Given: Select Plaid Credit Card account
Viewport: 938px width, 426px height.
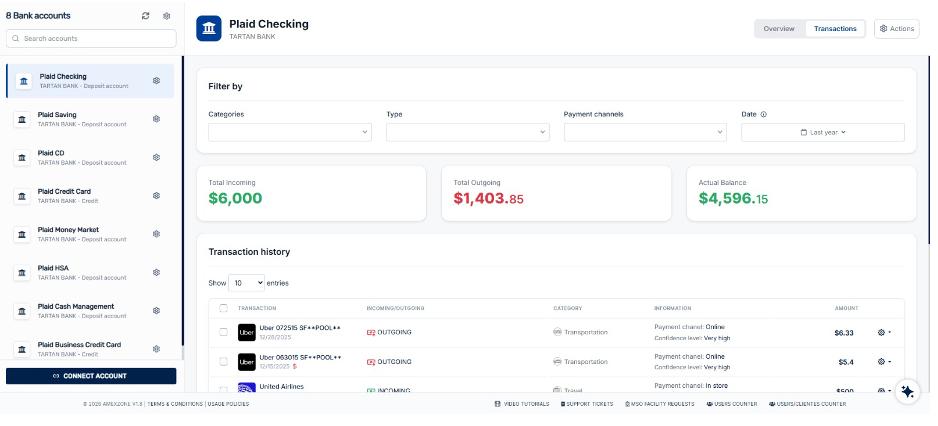Looking at the screenshot, I should pos(80,195).
